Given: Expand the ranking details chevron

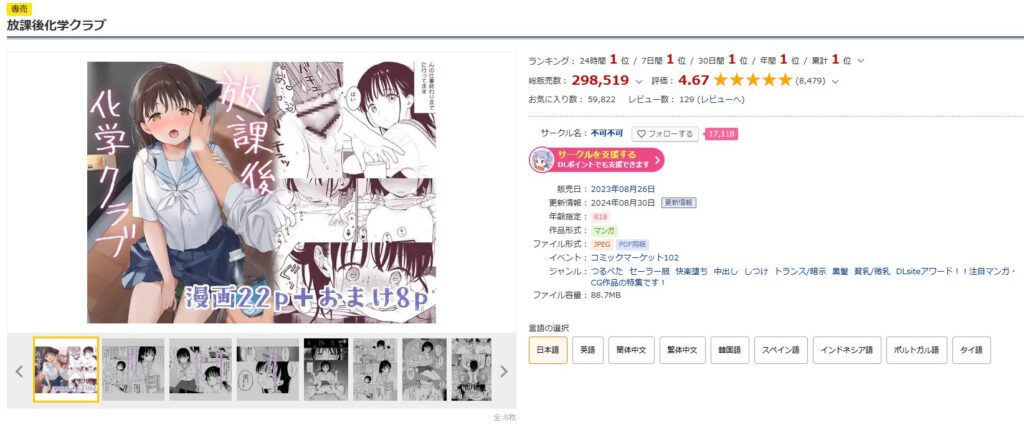Looking at the screenshot, I should 861,61.
